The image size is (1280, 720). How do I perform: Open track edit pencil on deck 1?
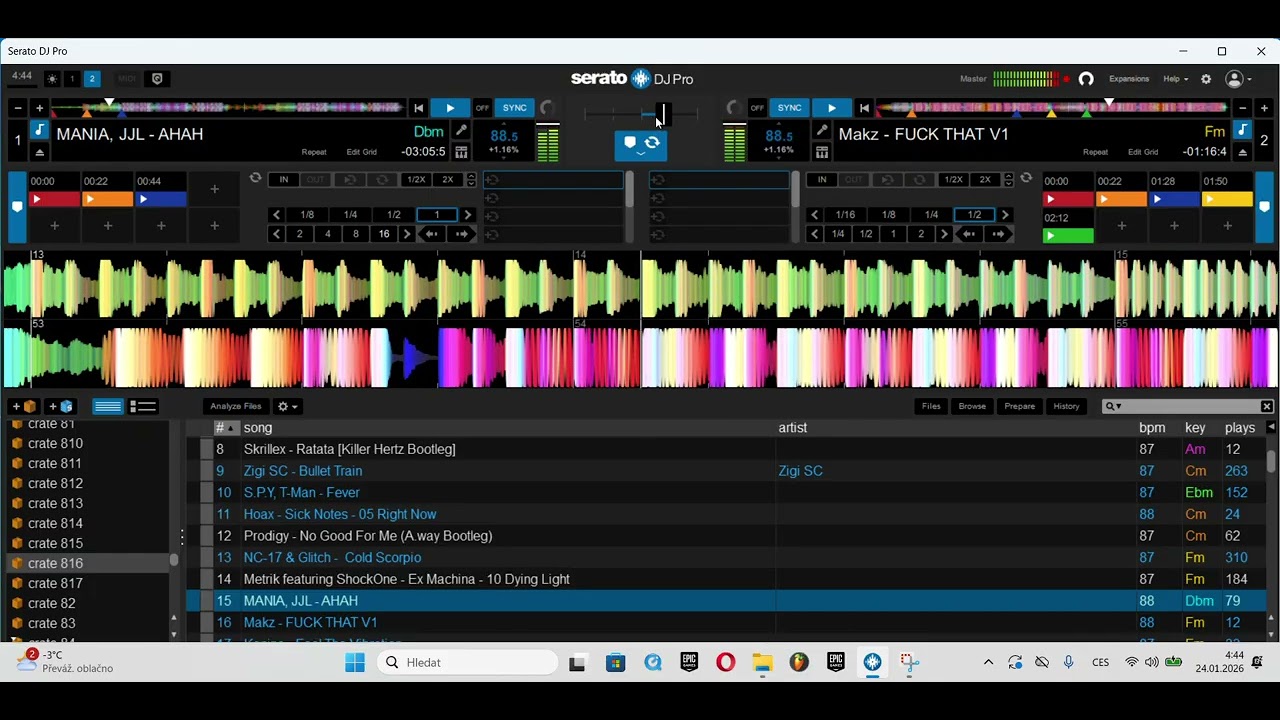tap(461, 130)
